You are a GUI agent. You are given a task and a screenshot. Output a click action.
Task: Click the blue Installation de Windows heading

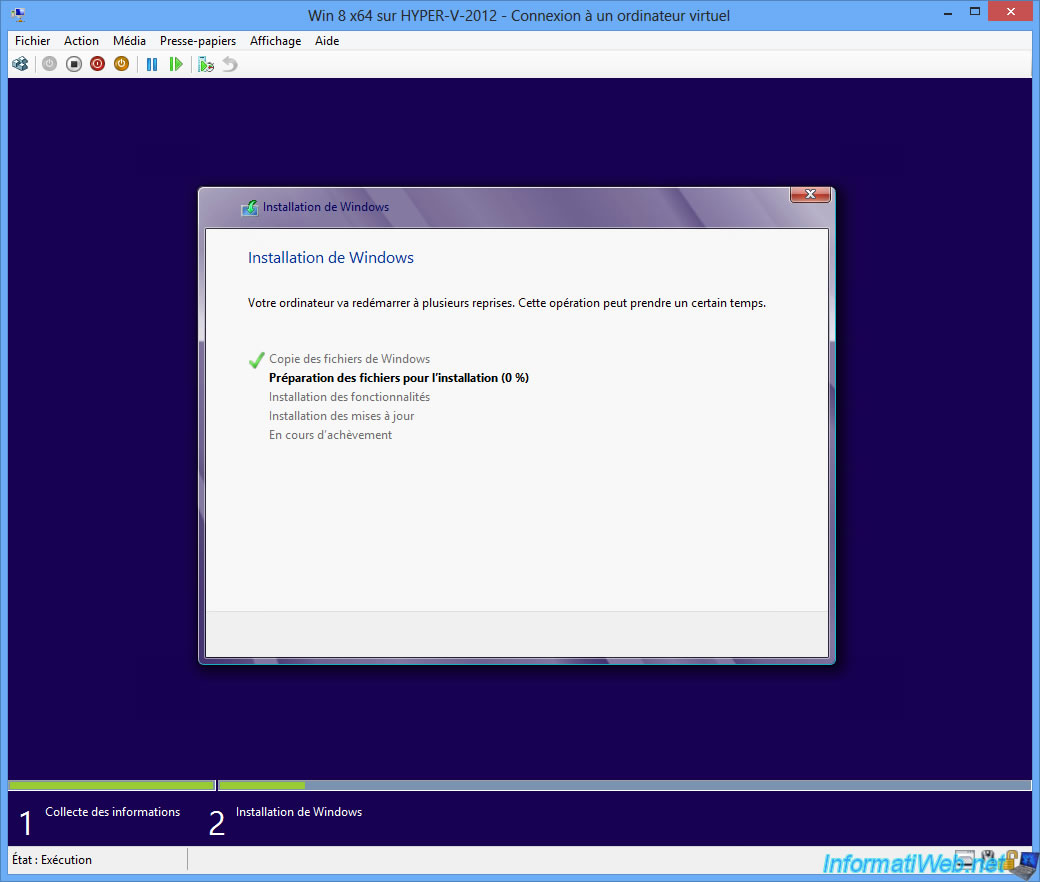[x=330, y=257]
